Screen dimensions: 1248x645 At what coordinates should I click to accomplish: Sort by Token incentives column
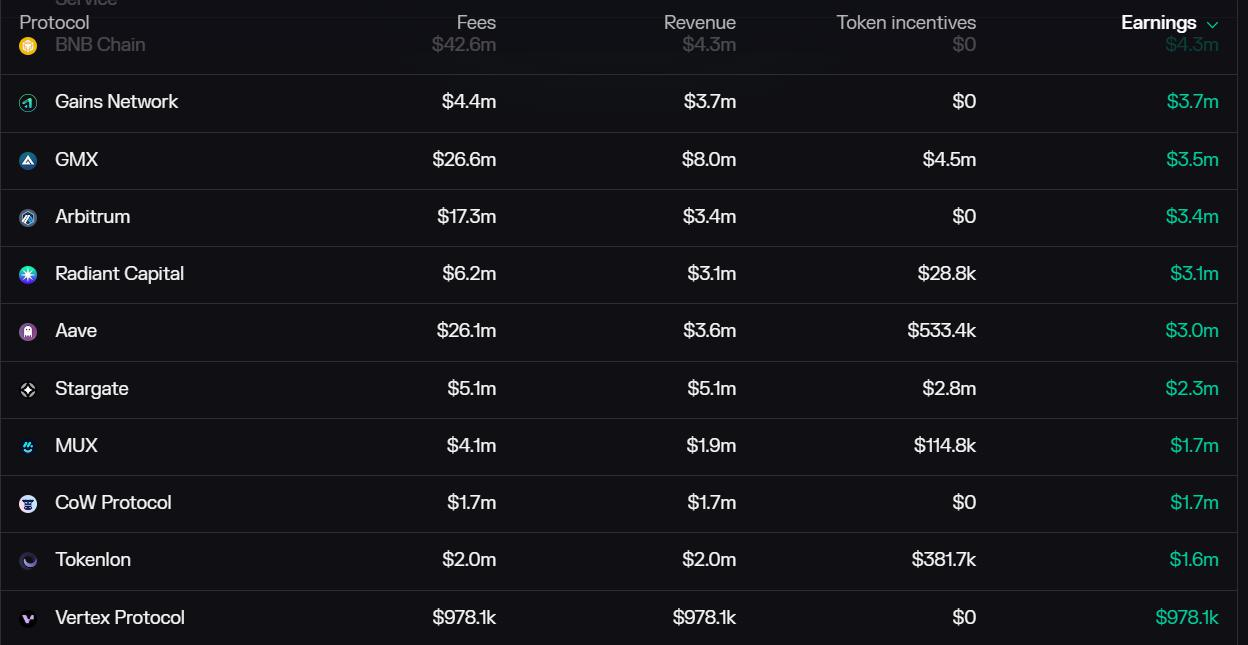[906, 22]
